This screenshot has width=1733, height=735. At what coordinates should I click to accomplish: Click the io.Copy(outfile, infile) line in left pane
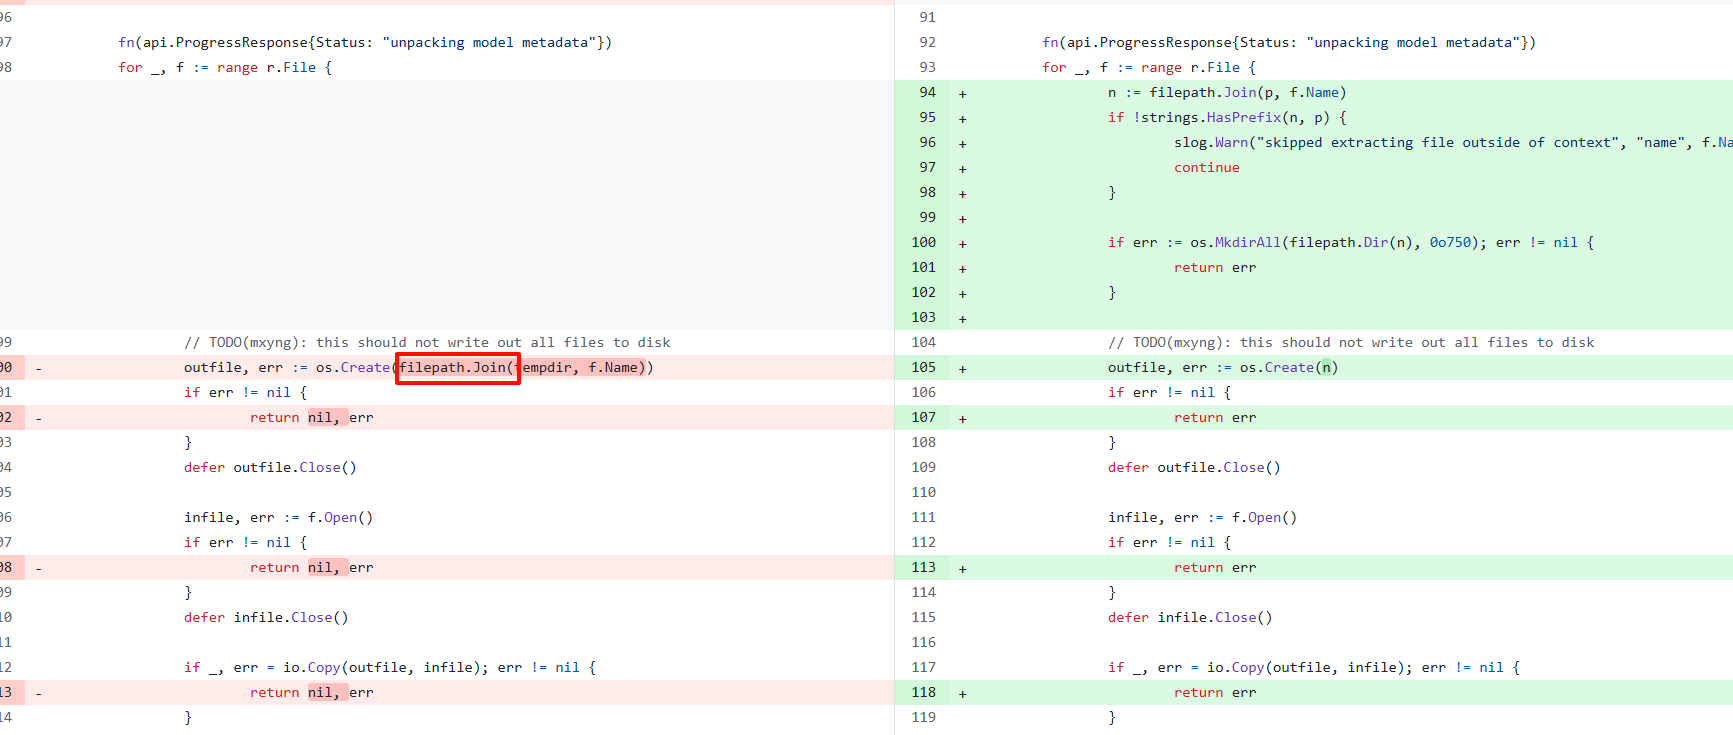(390, 667)
